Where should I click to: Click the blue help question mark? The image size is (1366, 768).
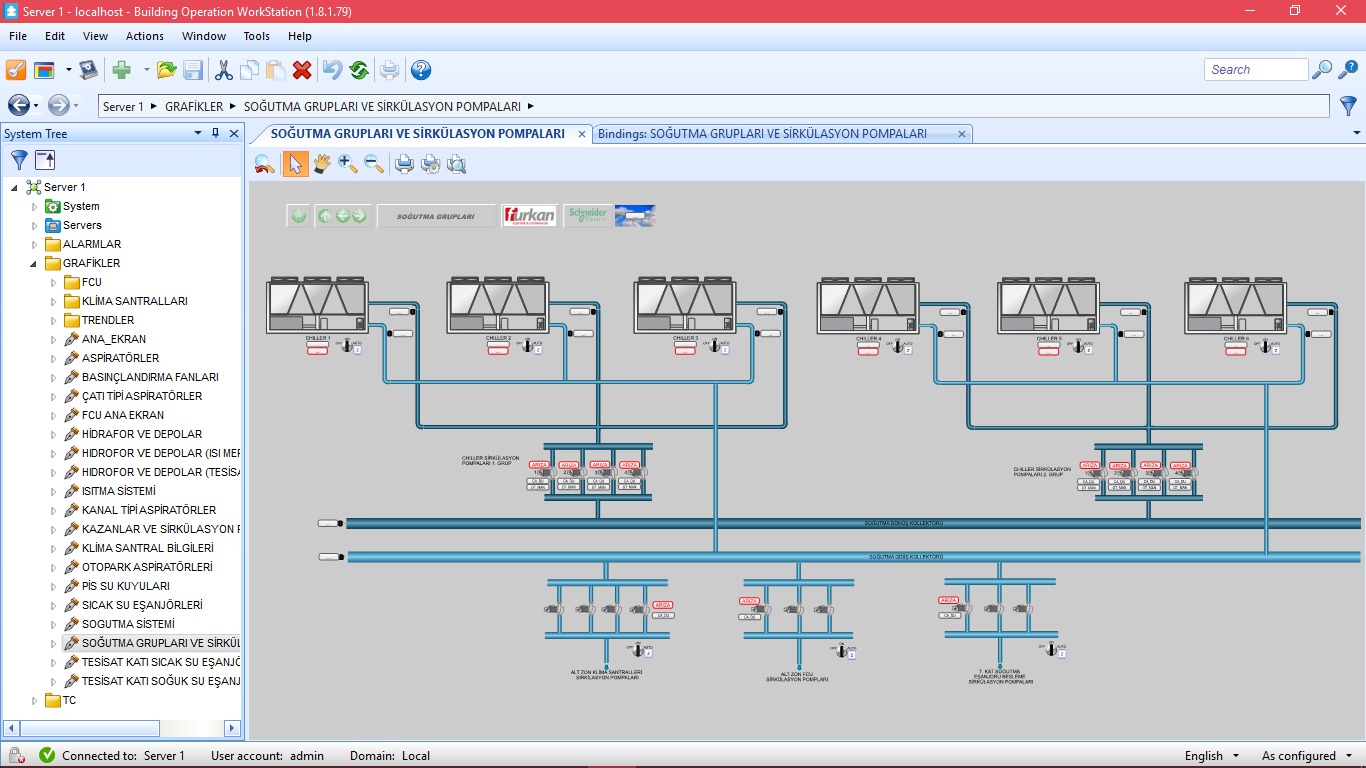[x=421, y=70]
